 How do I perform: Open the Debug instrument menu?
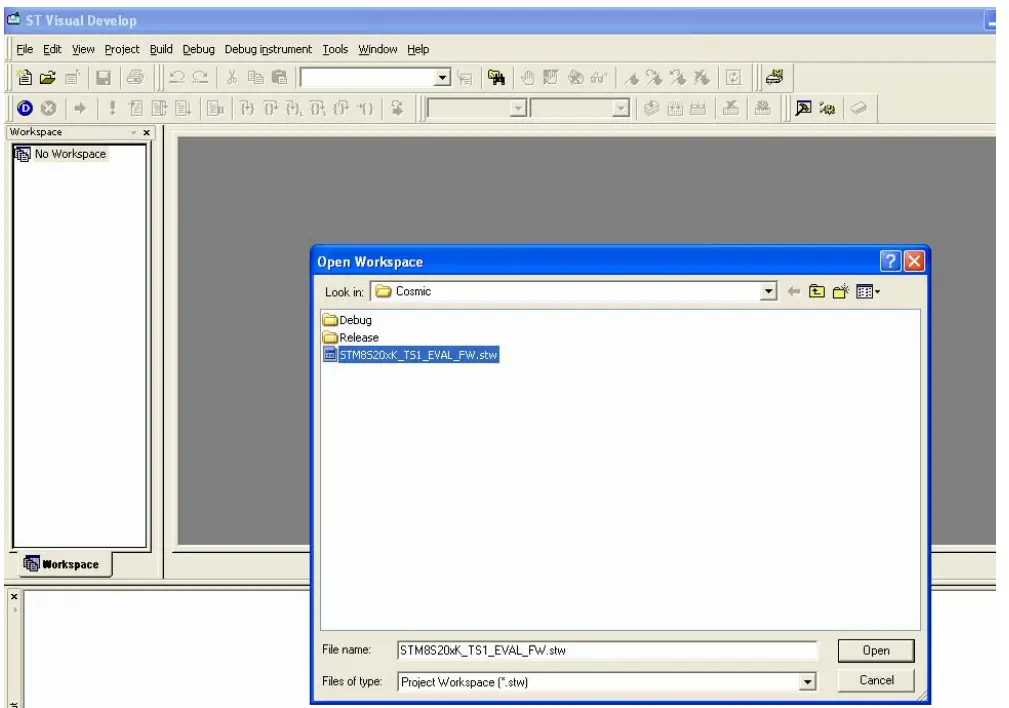tap(268, 50)
